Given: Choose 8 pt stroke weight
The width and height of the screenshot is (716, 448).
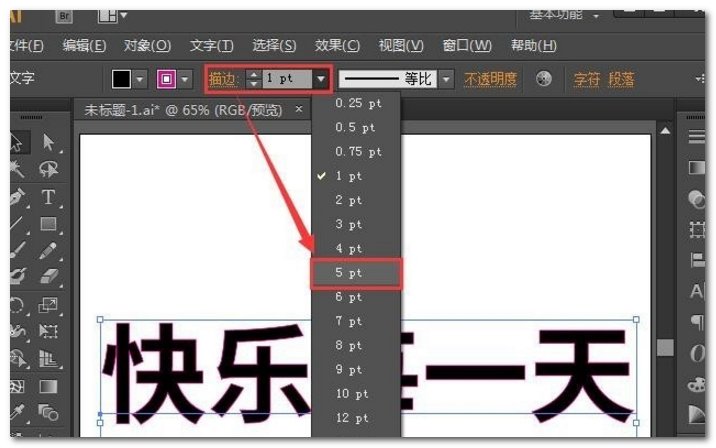Looking at the screenshot, I should point(356,345).
